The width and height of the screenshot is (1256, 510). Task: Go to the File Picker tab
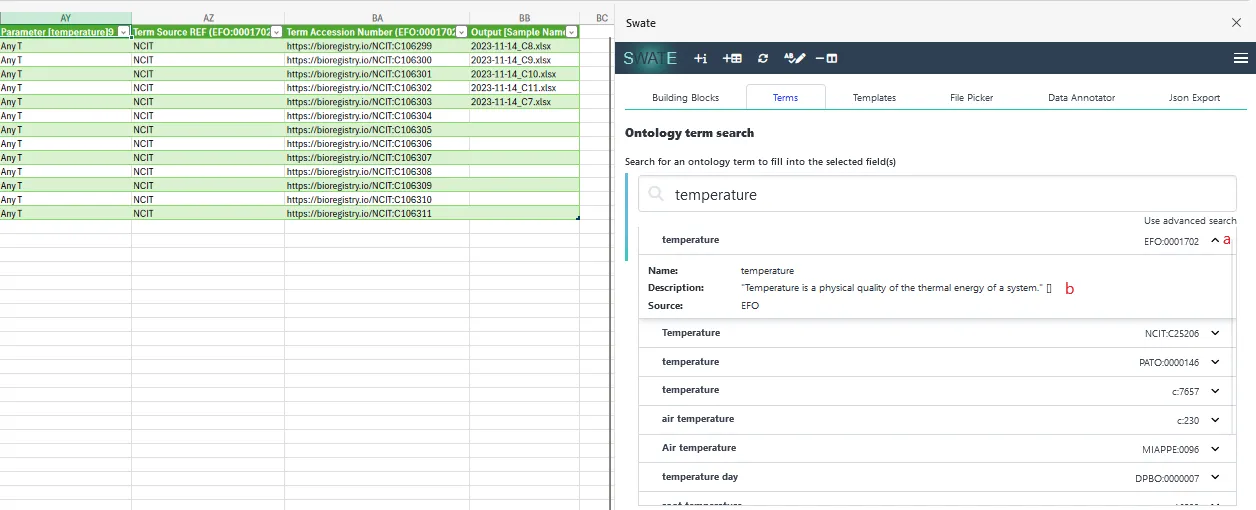tap(972, 98)
